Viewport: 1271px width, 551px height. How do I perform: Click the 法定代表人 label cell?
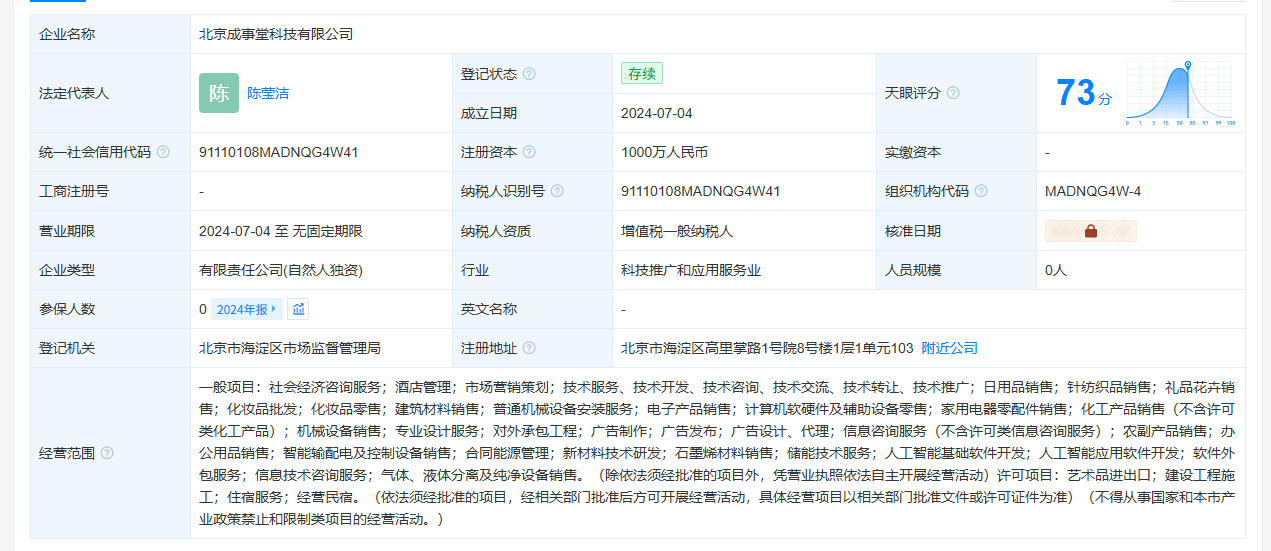[x=111, y=93]
